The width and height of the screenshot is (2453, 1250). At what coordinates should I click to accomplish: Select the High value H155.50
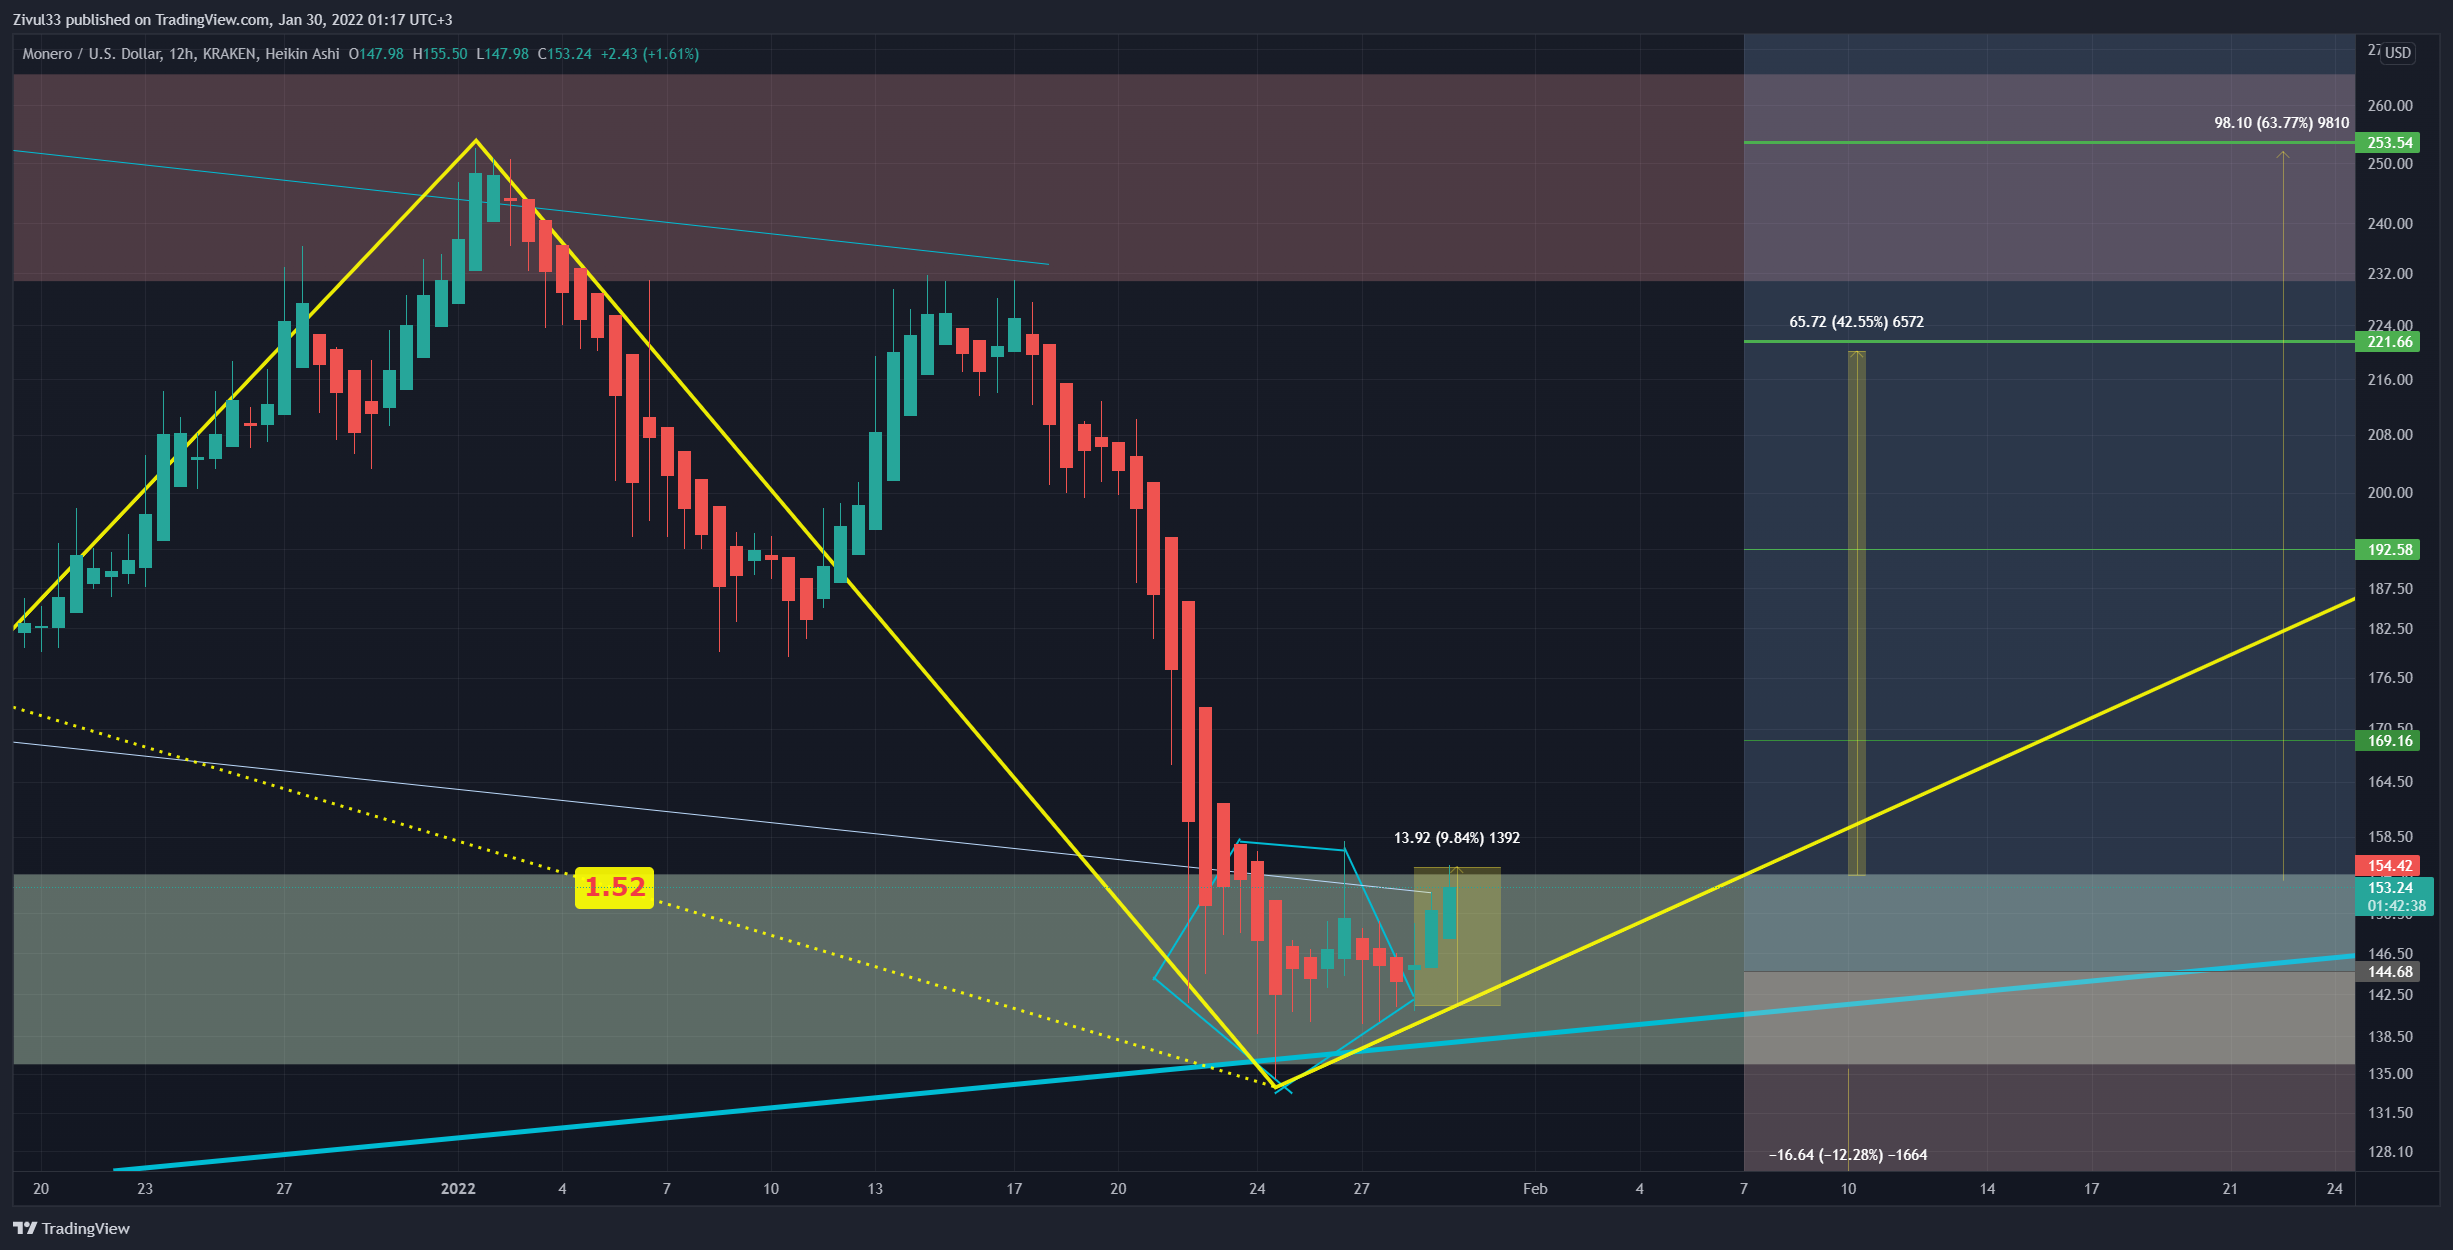coord(440,54)
